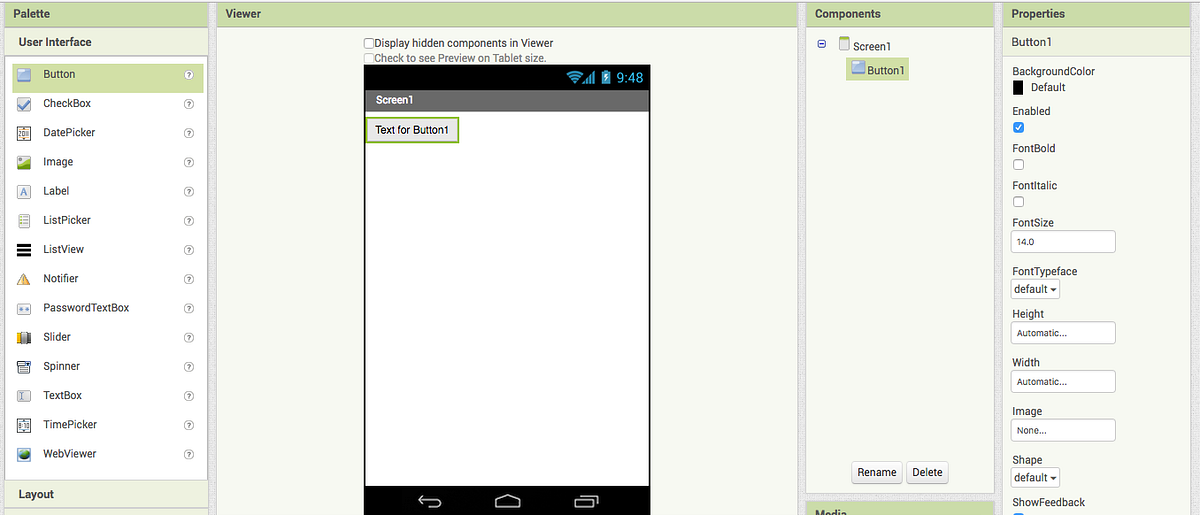Viewport: 1200px width, 515px height.
Task: Click the FontSize input field
Action: coord(1063,242)
